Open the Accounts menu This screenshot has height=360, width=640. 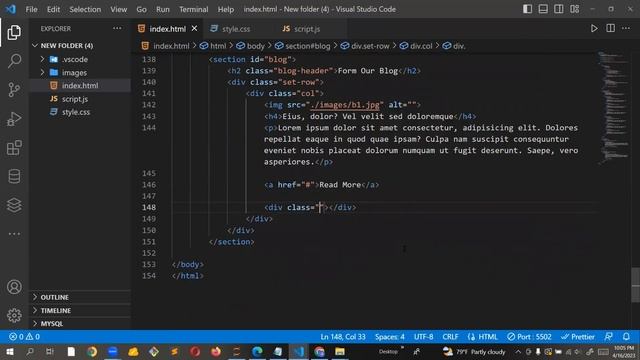[x=14, y=287]
